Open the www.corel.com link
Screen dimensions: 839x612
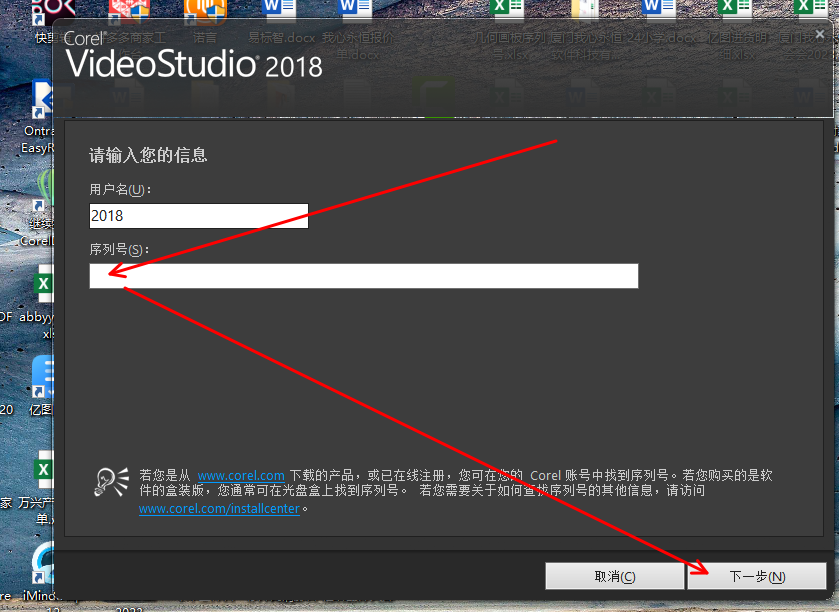tap(241, 475)
